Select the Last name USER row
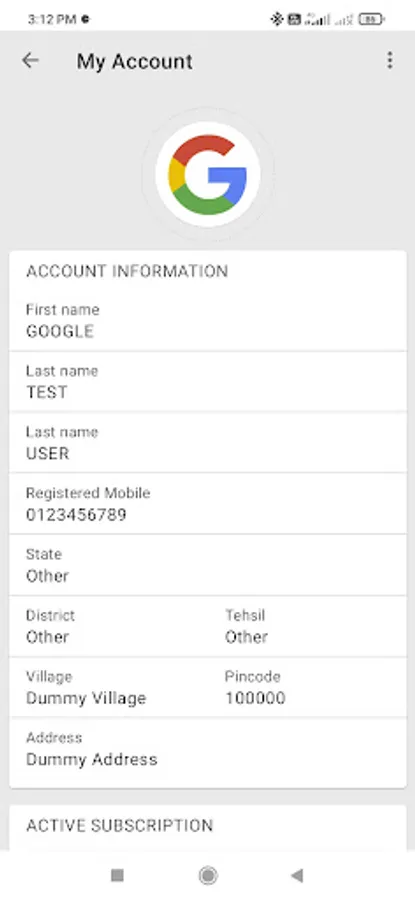The image size is (415, 900). point(208,443)
